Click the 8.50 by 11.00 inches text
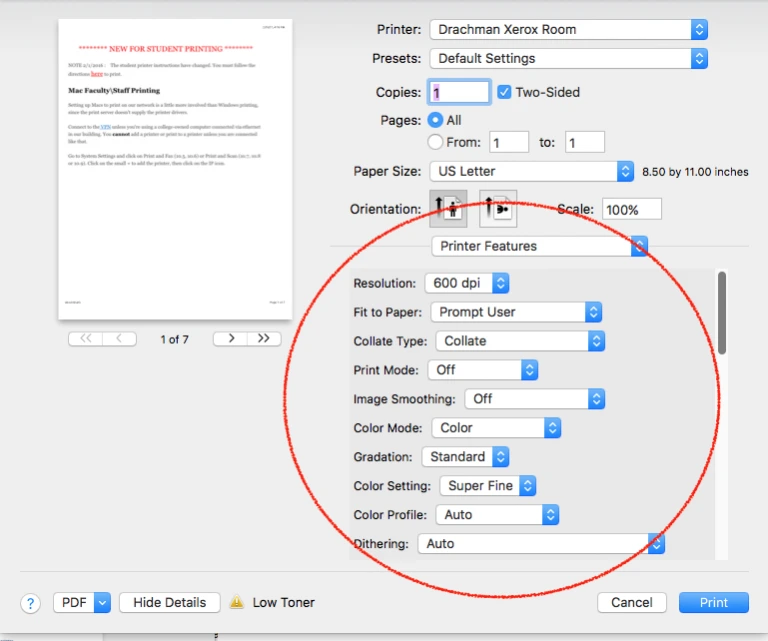Screen dimensions: 768x641 pos(695,172)
